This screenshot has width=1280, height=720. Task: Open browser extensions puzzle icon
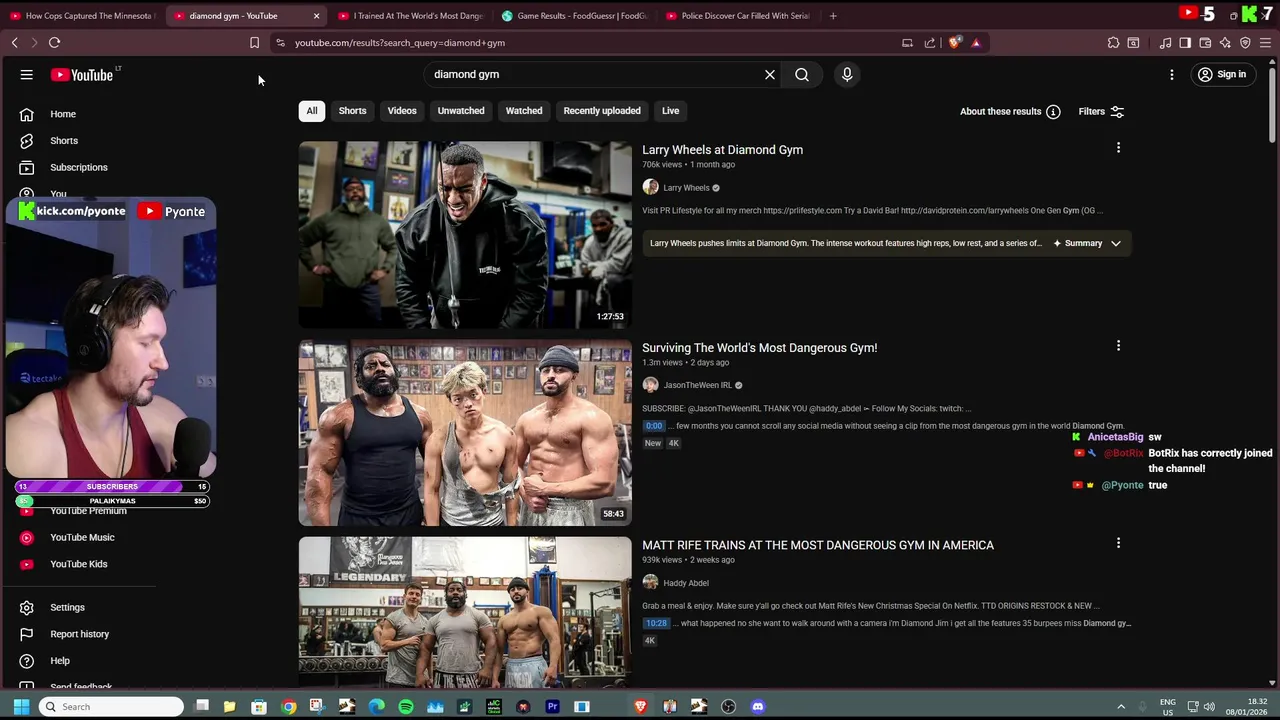[1113, 43]
